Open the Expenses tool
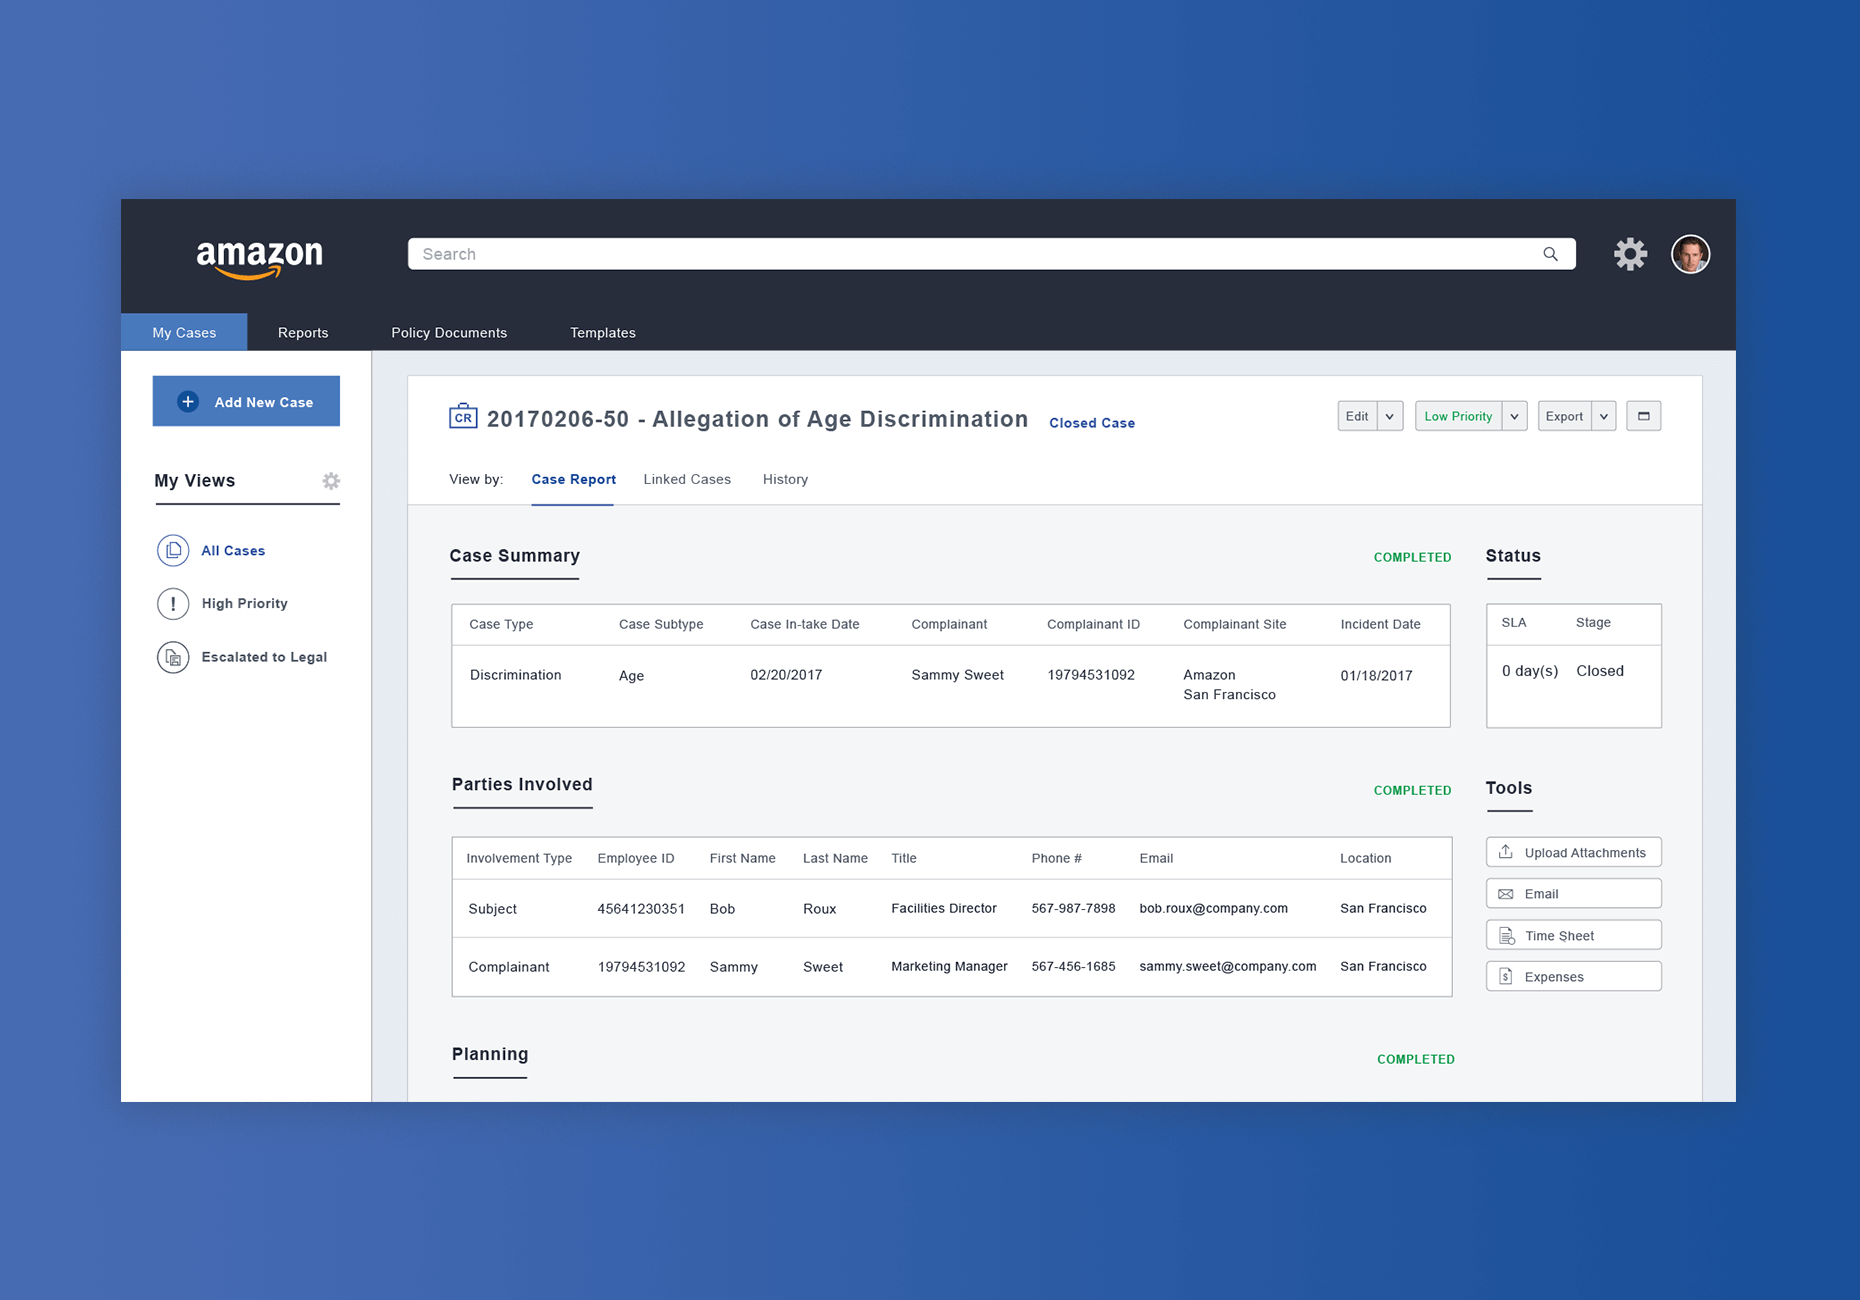 pyautogui.click(x=1573, y=977)
